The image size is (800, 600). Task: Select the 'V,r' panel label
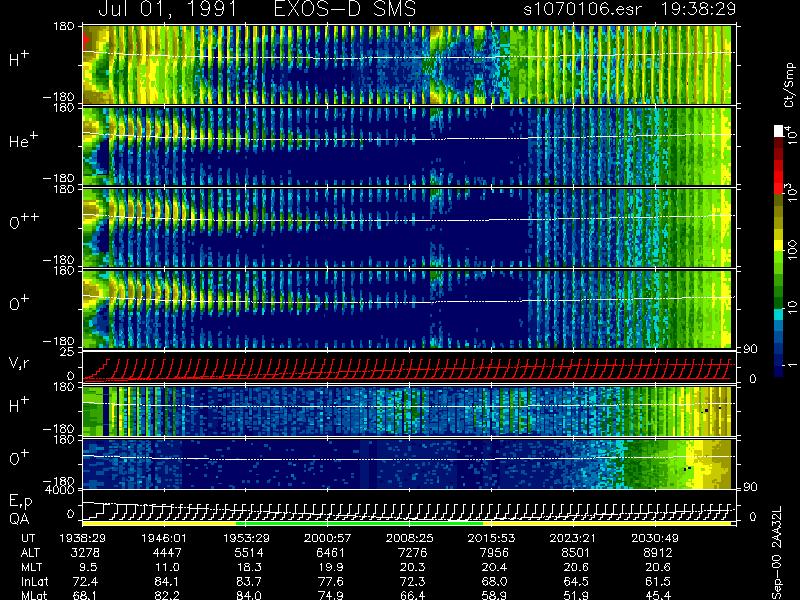[19, 363]
